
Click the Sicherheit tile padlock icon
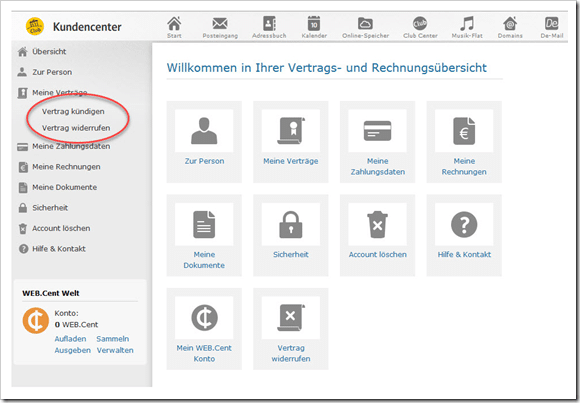point(291,224)
